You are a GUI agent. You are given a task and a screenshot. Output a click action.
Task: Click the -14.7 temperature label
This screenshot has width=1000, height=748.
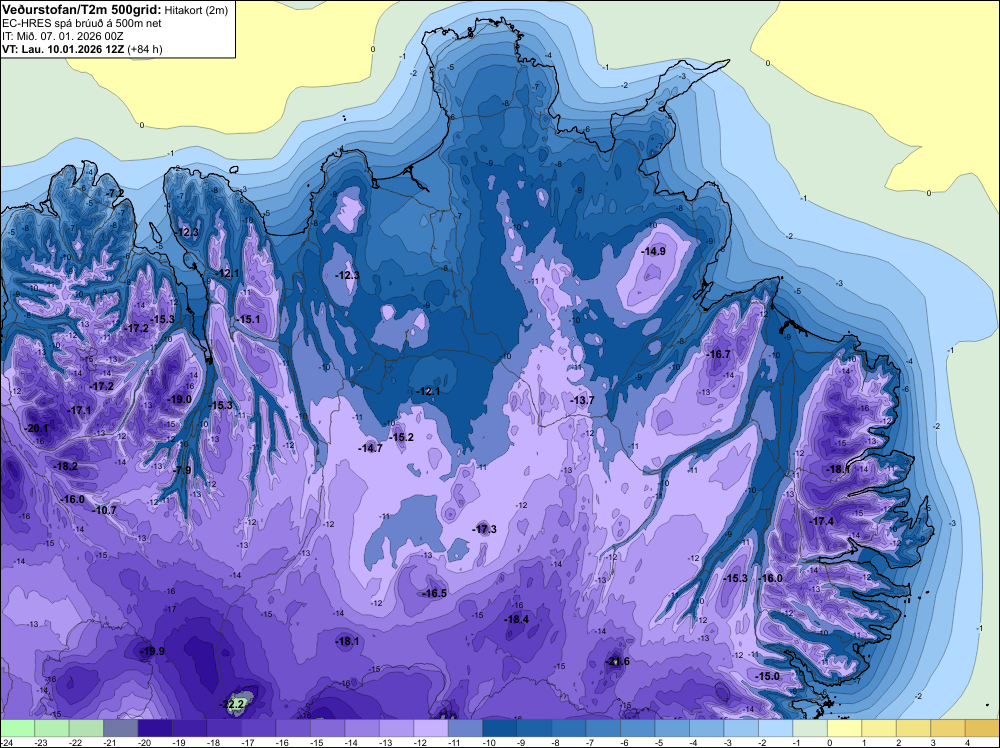(371, 448)
